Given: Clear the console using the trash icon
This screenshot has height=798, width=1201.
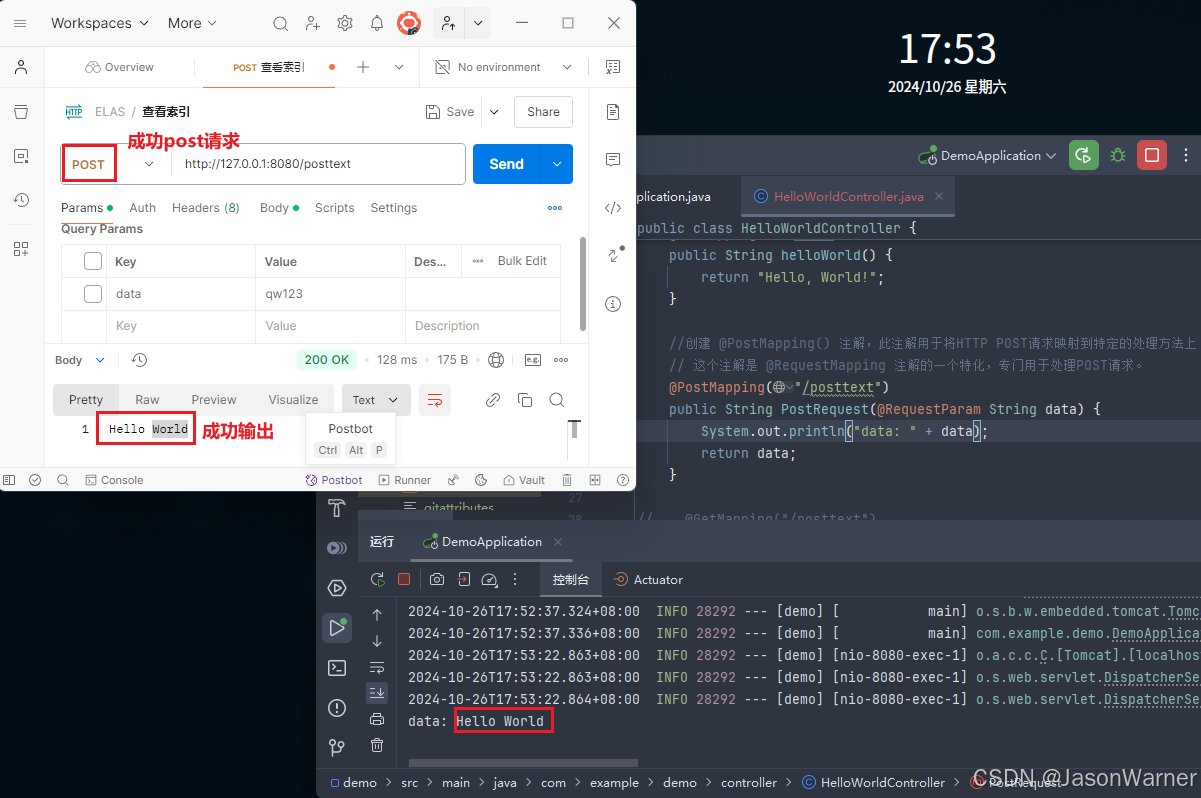Looking at the screenshot, I should click(377, 745).
